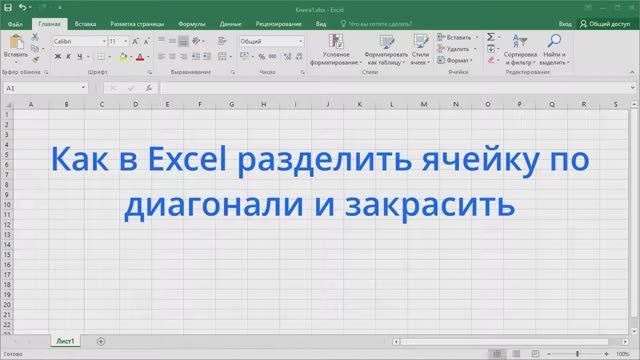Open Сортировка и фильтр menu
640x360 pixels.
520,49
